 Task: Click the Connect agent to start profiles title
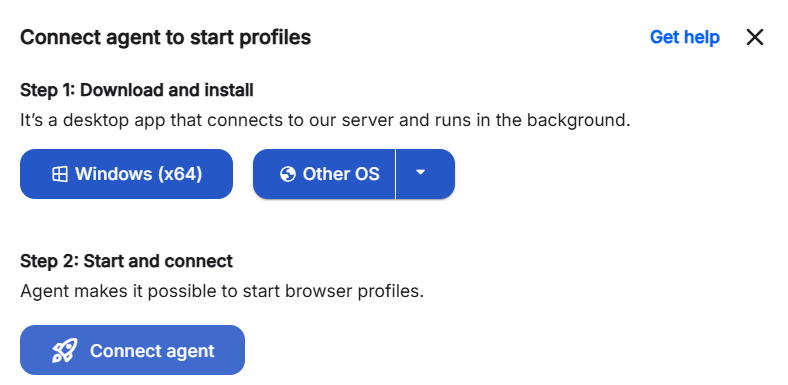[165, 38]
